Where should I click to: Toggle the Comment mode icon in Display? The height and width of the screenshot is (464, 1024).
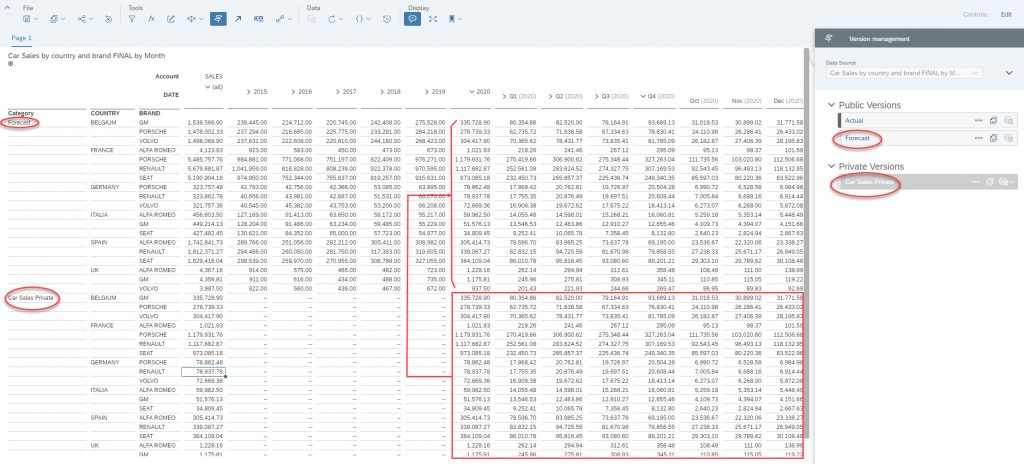[412, 19]
